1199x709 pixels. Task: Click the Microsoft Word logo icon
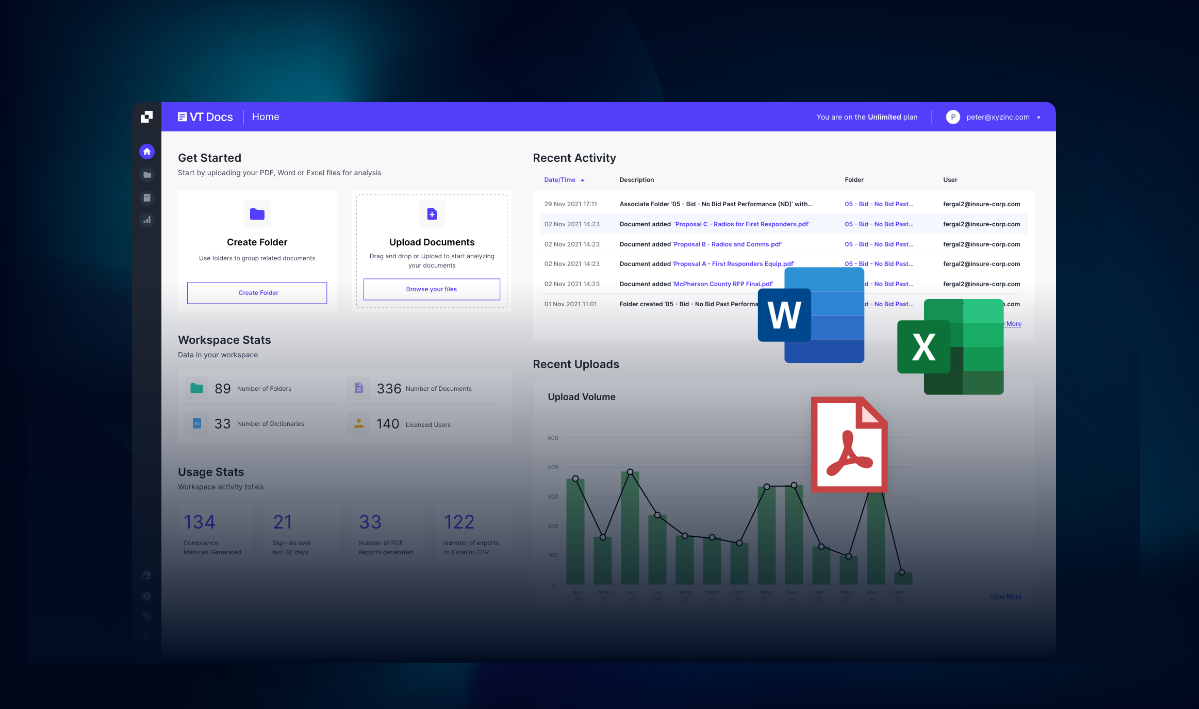pyautogui.click(x=810, y=315)
